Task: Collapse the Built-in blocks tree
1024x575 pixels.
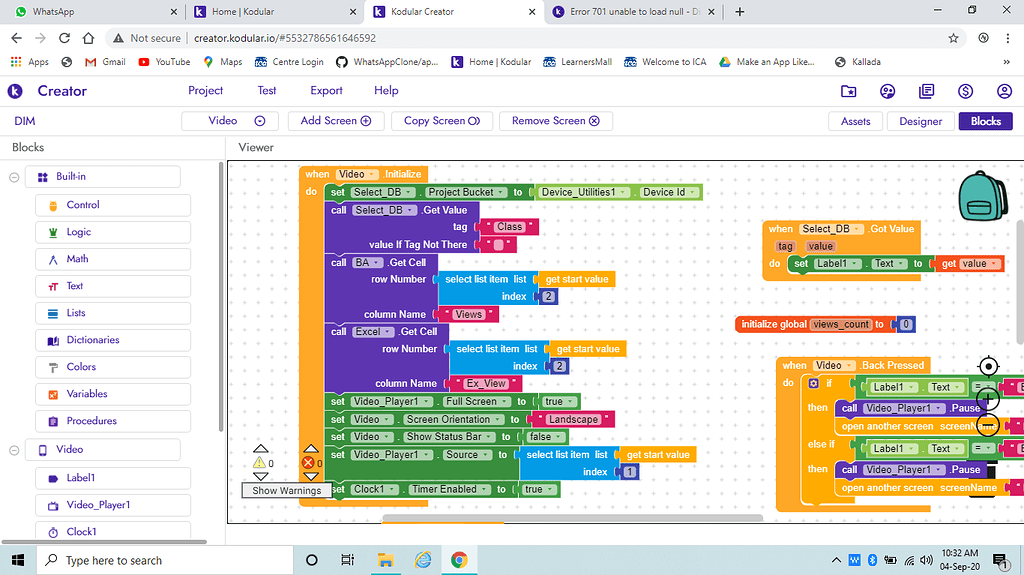Action: point(14,177)
